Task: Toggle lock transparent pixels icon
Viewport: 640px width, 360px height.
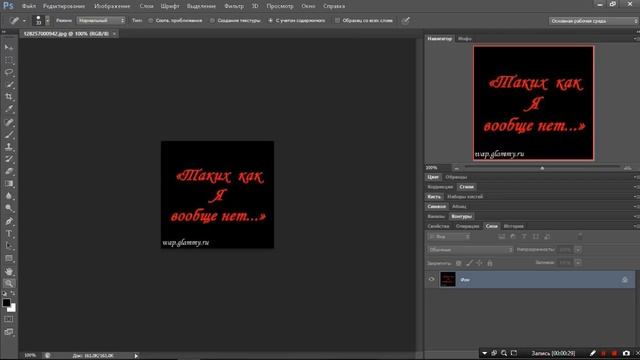Action: (x=458, y=263)
